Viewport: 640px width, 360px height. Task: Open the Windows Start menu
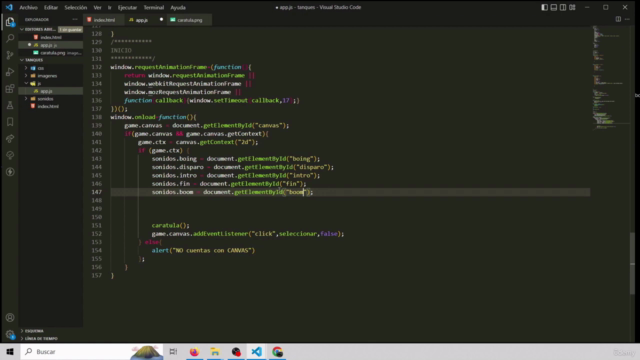pos(10,351)
